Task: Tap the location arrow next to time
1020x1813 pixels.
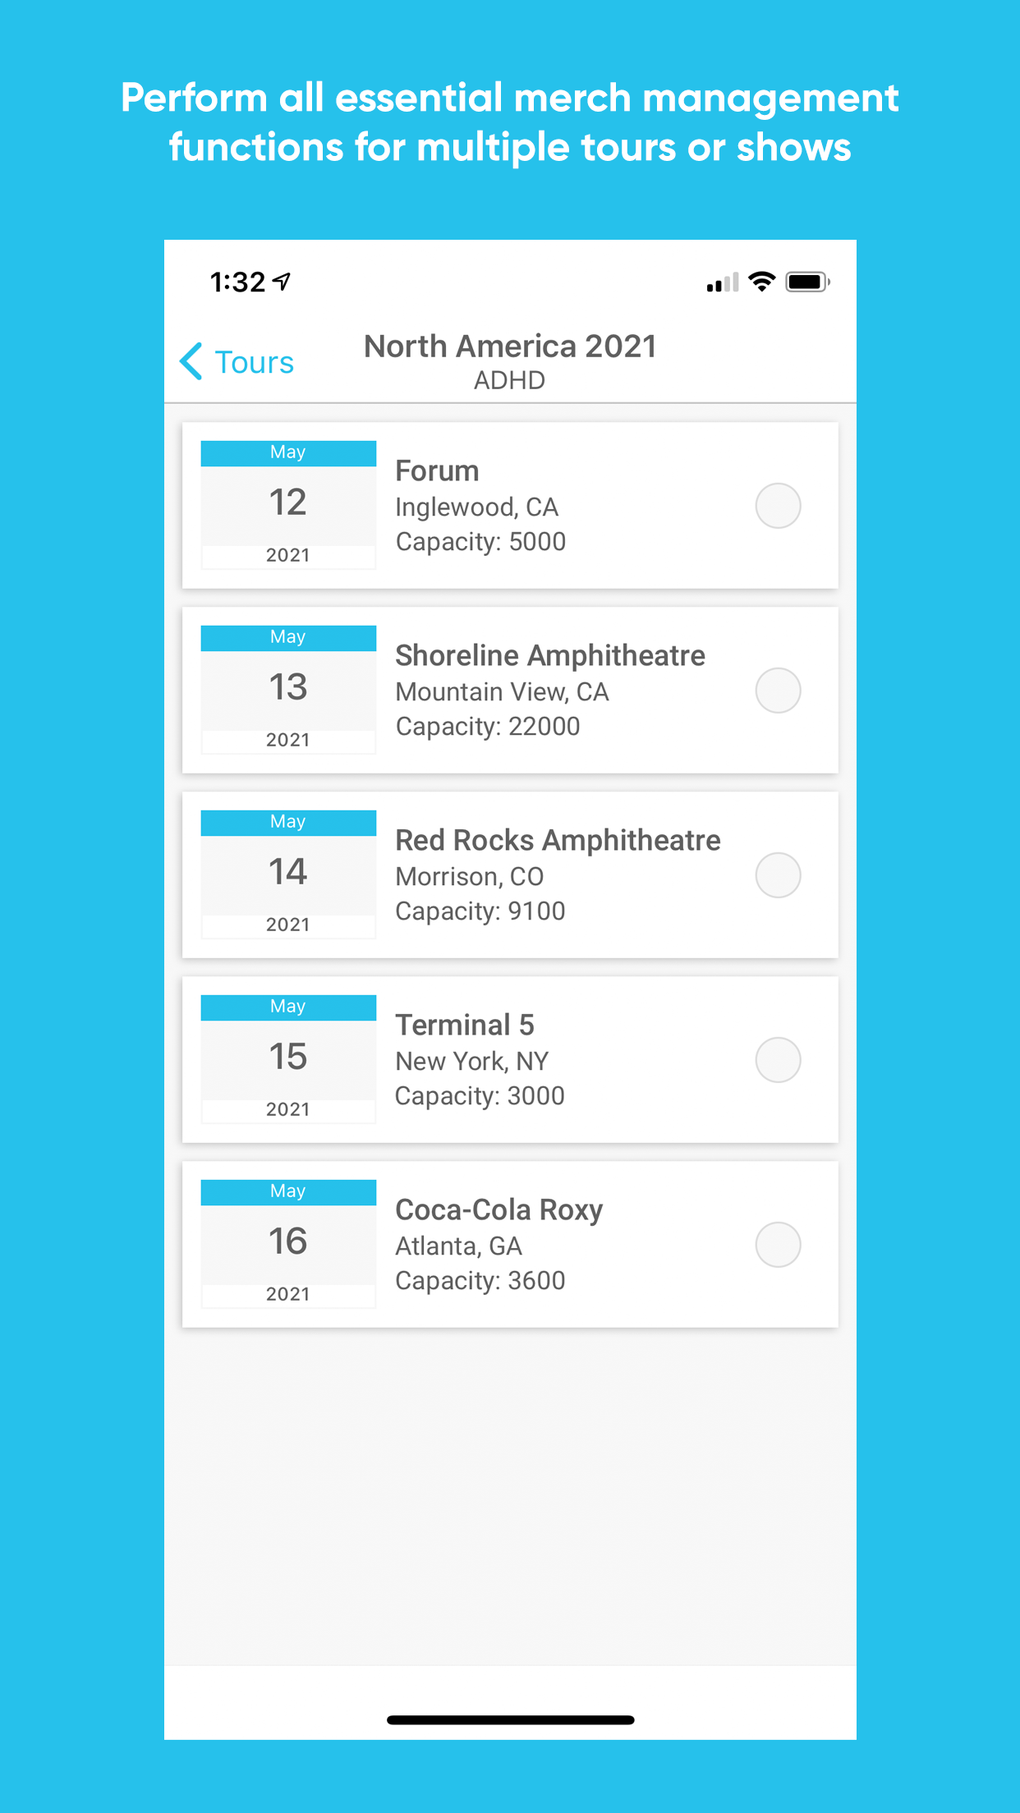Action: click(x=283, y=282)
